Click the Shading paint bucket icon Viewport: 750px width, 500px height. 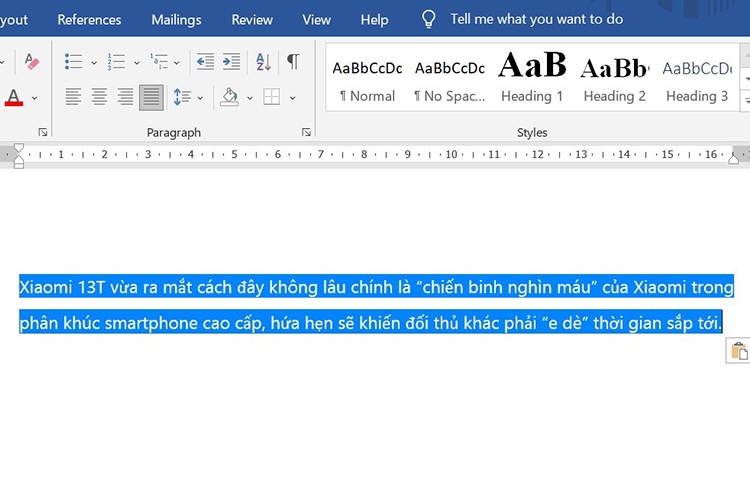tap(230, 97)
